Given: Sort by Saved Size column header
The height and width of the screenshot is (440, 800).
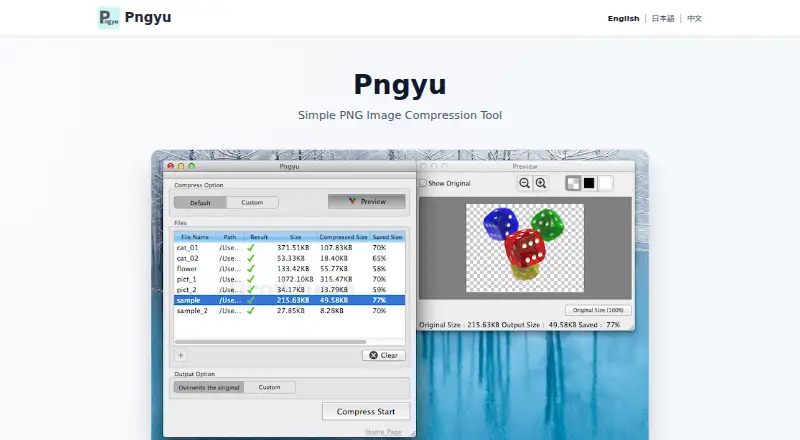Looking at the screenshot, I should [387, 237].
